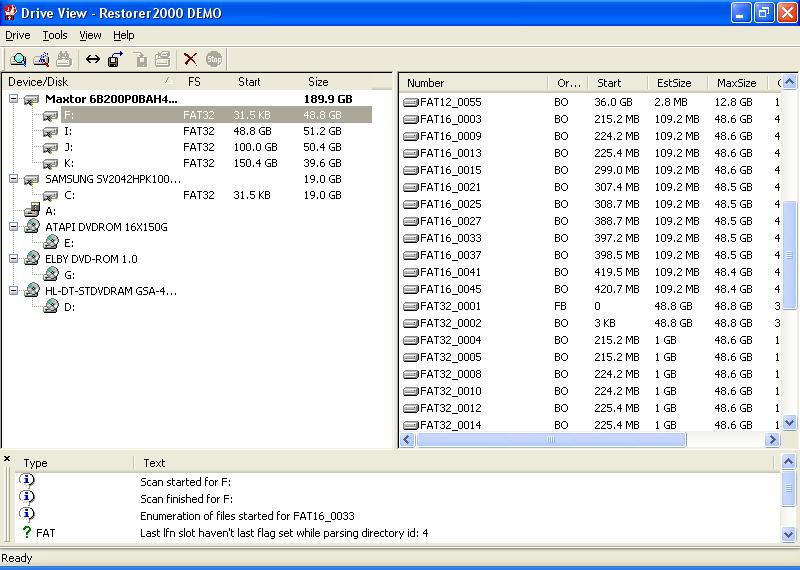
Task: Collapse the HL-DT-STDVDRAM tree node
Action: click(x=14, y=290)
